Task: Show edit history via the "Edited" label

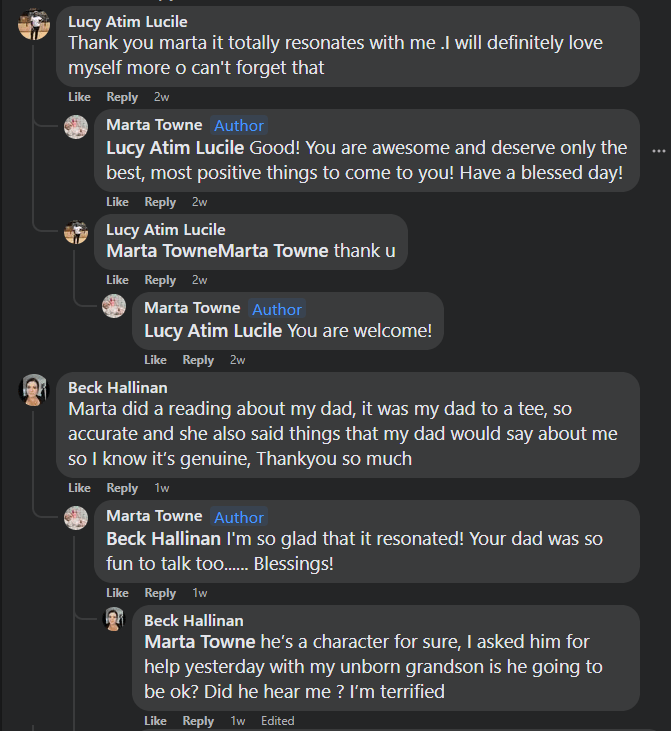Action: coord(278,721)
